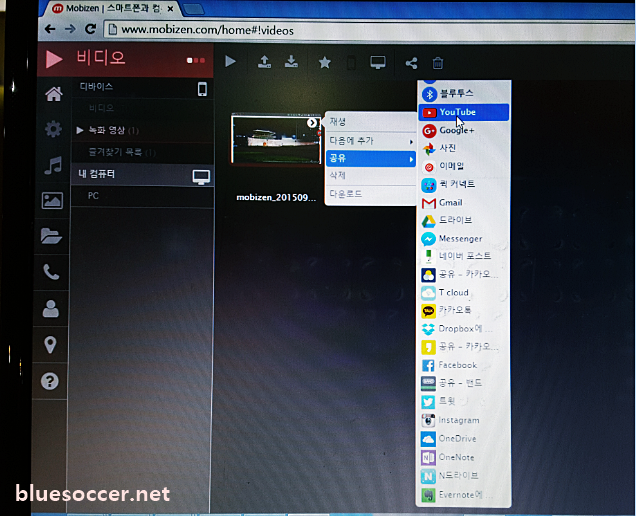Image resolution: width=636 pixels, height=516 pixels.
Task: Choose 삭제 in the context menu
Action: point(371,176)
